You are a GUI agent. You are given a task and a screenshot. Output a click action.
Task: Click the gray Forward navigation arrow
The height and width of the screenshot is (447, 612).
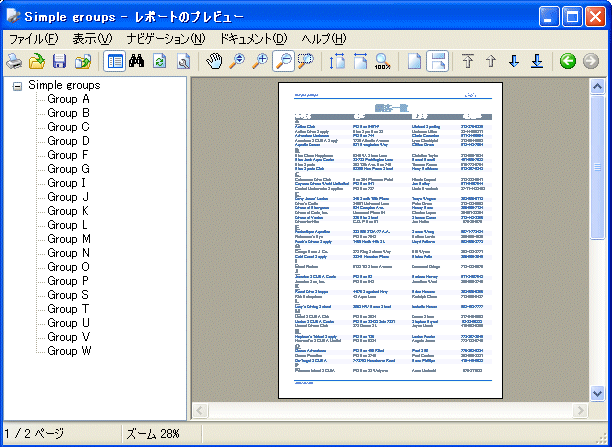point(591,61)
